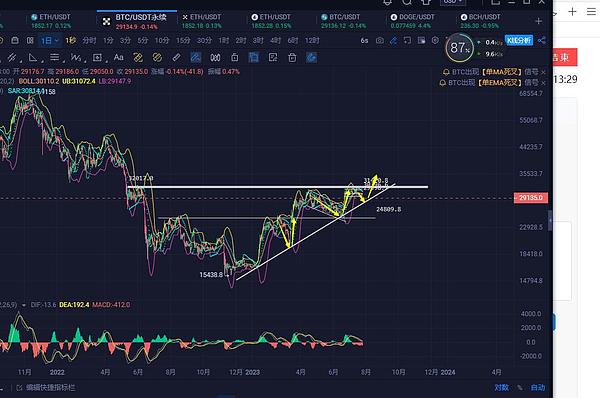Click the calendar icon left of 1日
600x398 pixels.
[x=15, y=41]
